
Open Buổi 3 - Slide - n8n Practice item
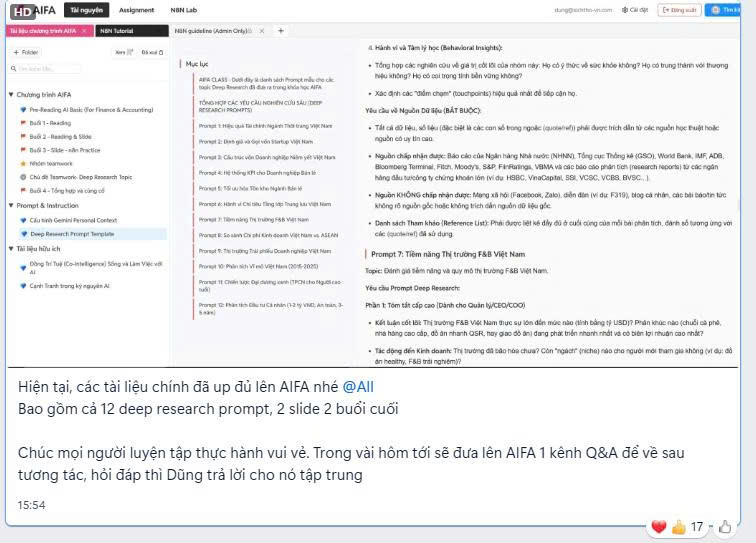point(65,150)
